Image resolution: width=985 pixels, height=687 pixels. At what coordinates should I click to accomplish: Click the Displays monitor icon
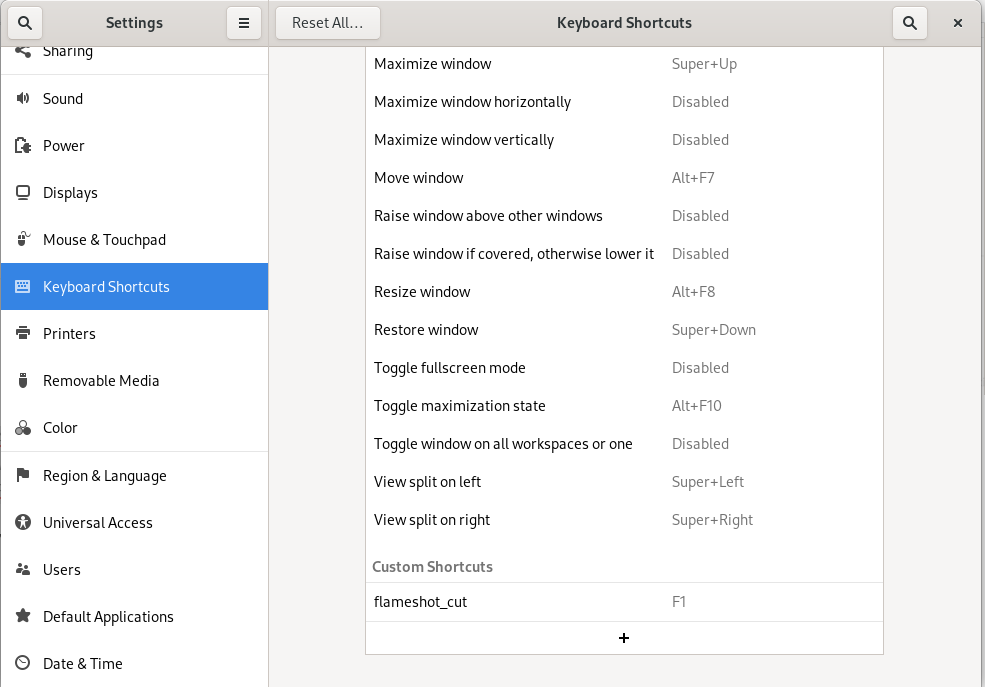[x=23, y=193]
